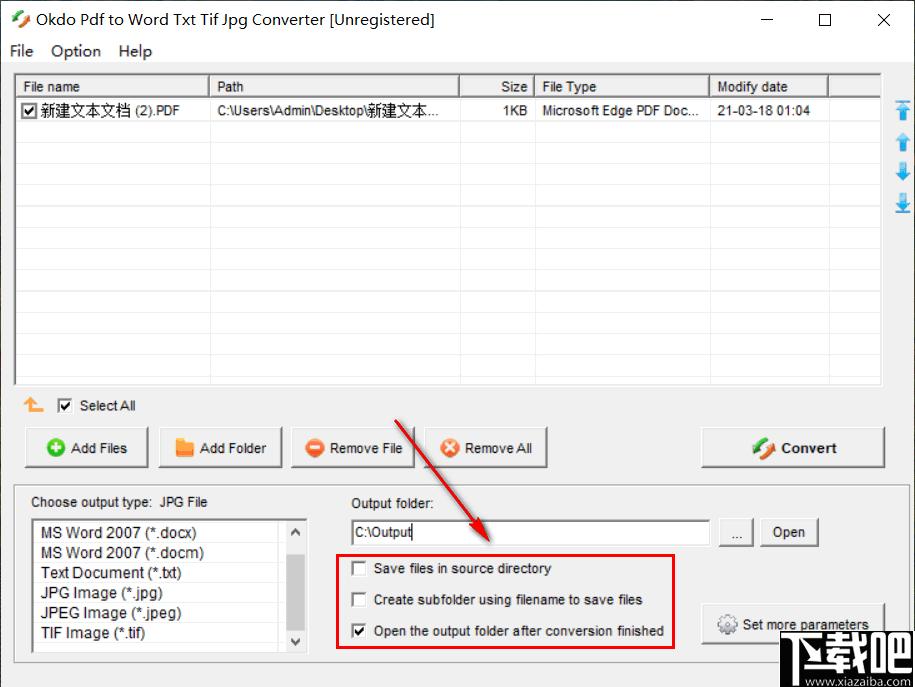Uncheck the 新建文本文档 (2).PDF file checkbox
This screenshot has width=915, height=687.
coord(29,110)
